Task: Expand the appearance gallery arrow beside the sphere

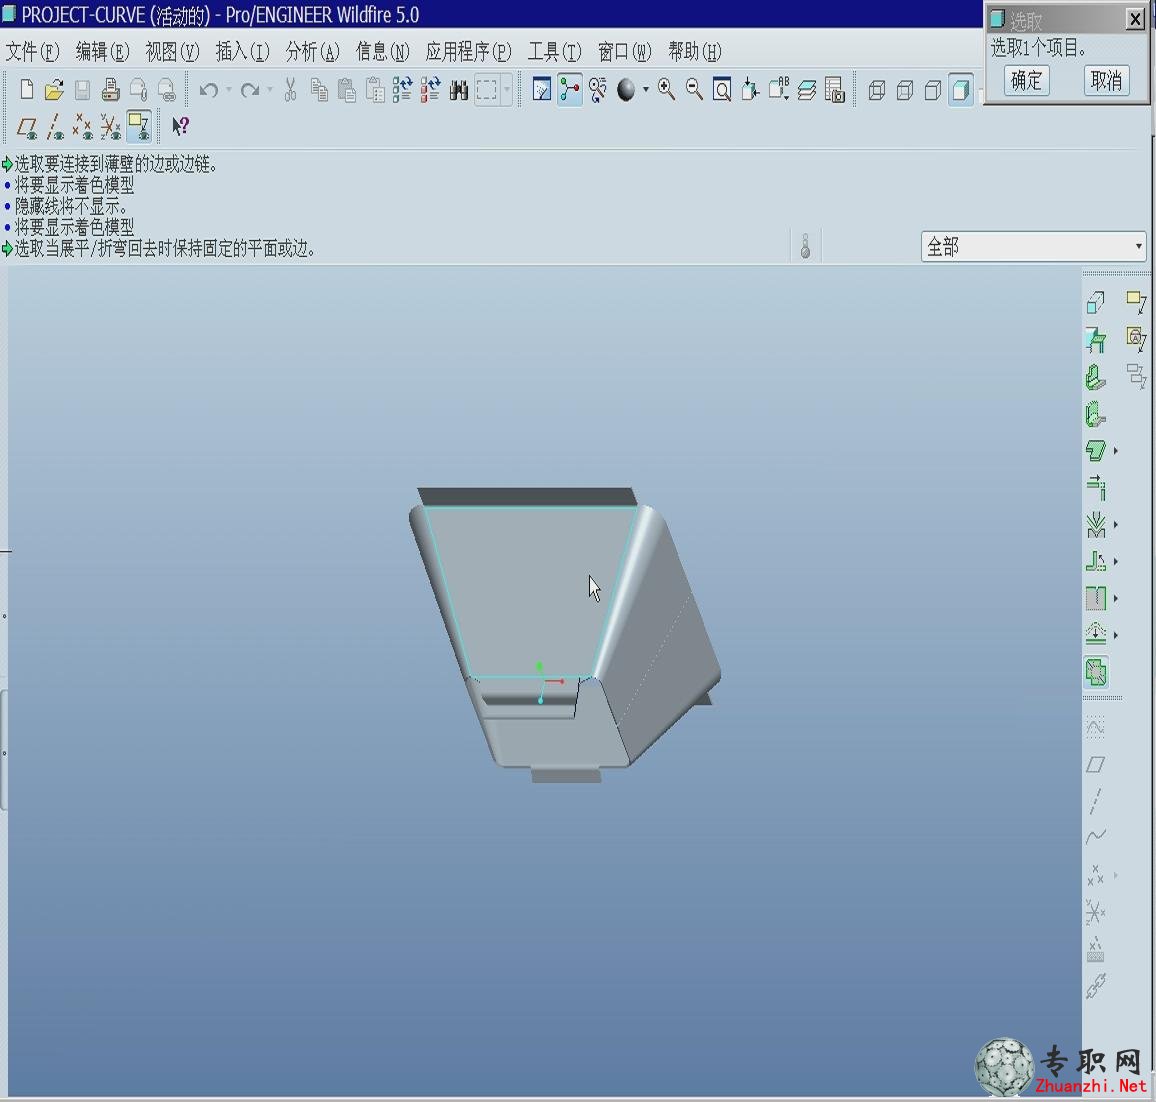Action: pos(646,90)
